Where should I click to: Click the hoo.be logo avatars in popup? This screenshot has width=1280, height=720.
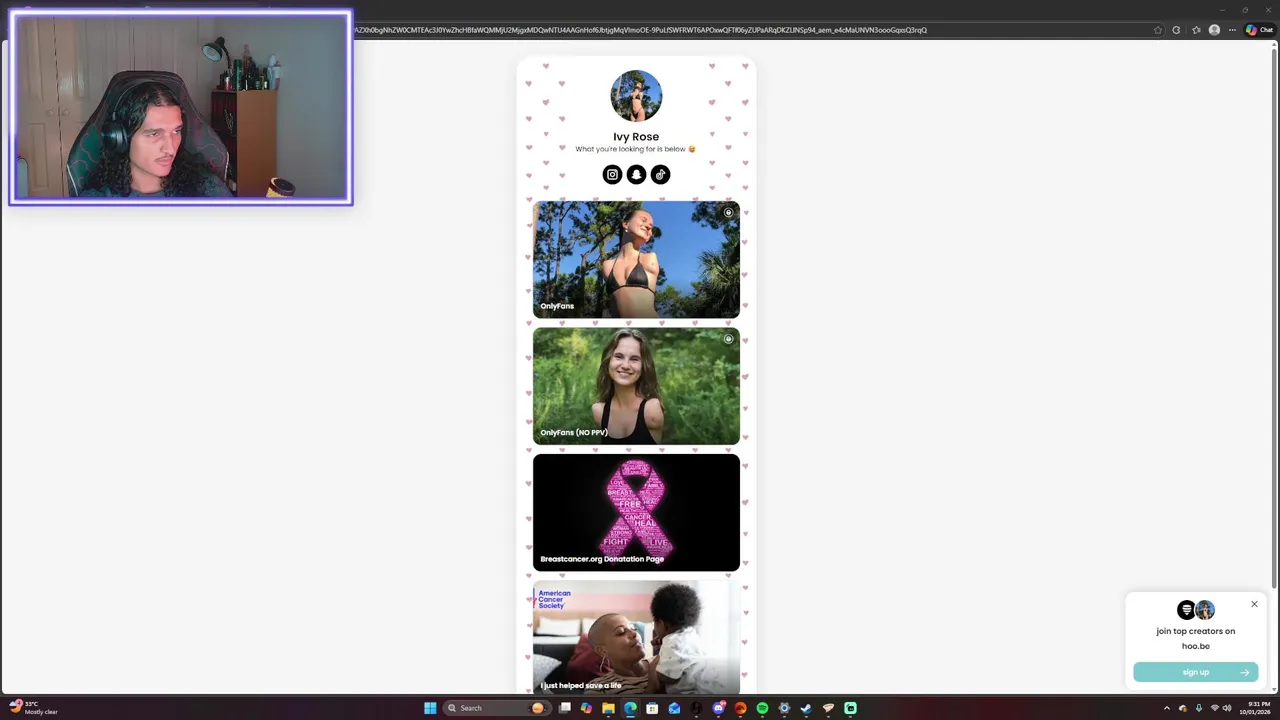1196,610
